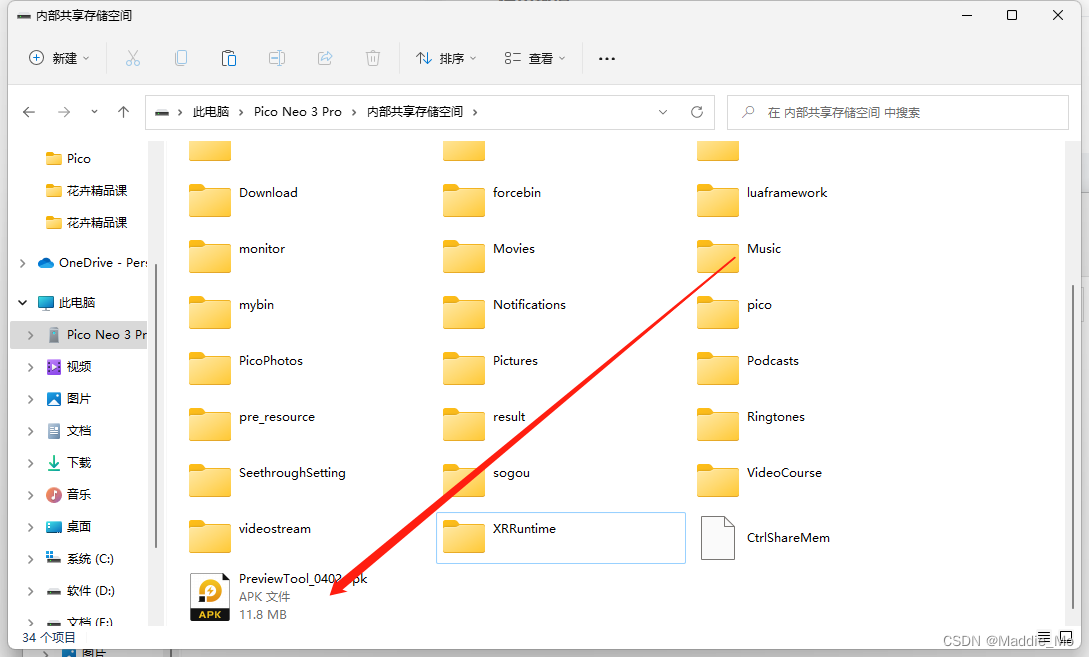Select the Ringtones folder icon
Image resolution: width=1089 pixels, height=657 pixels.
[717, 424]
